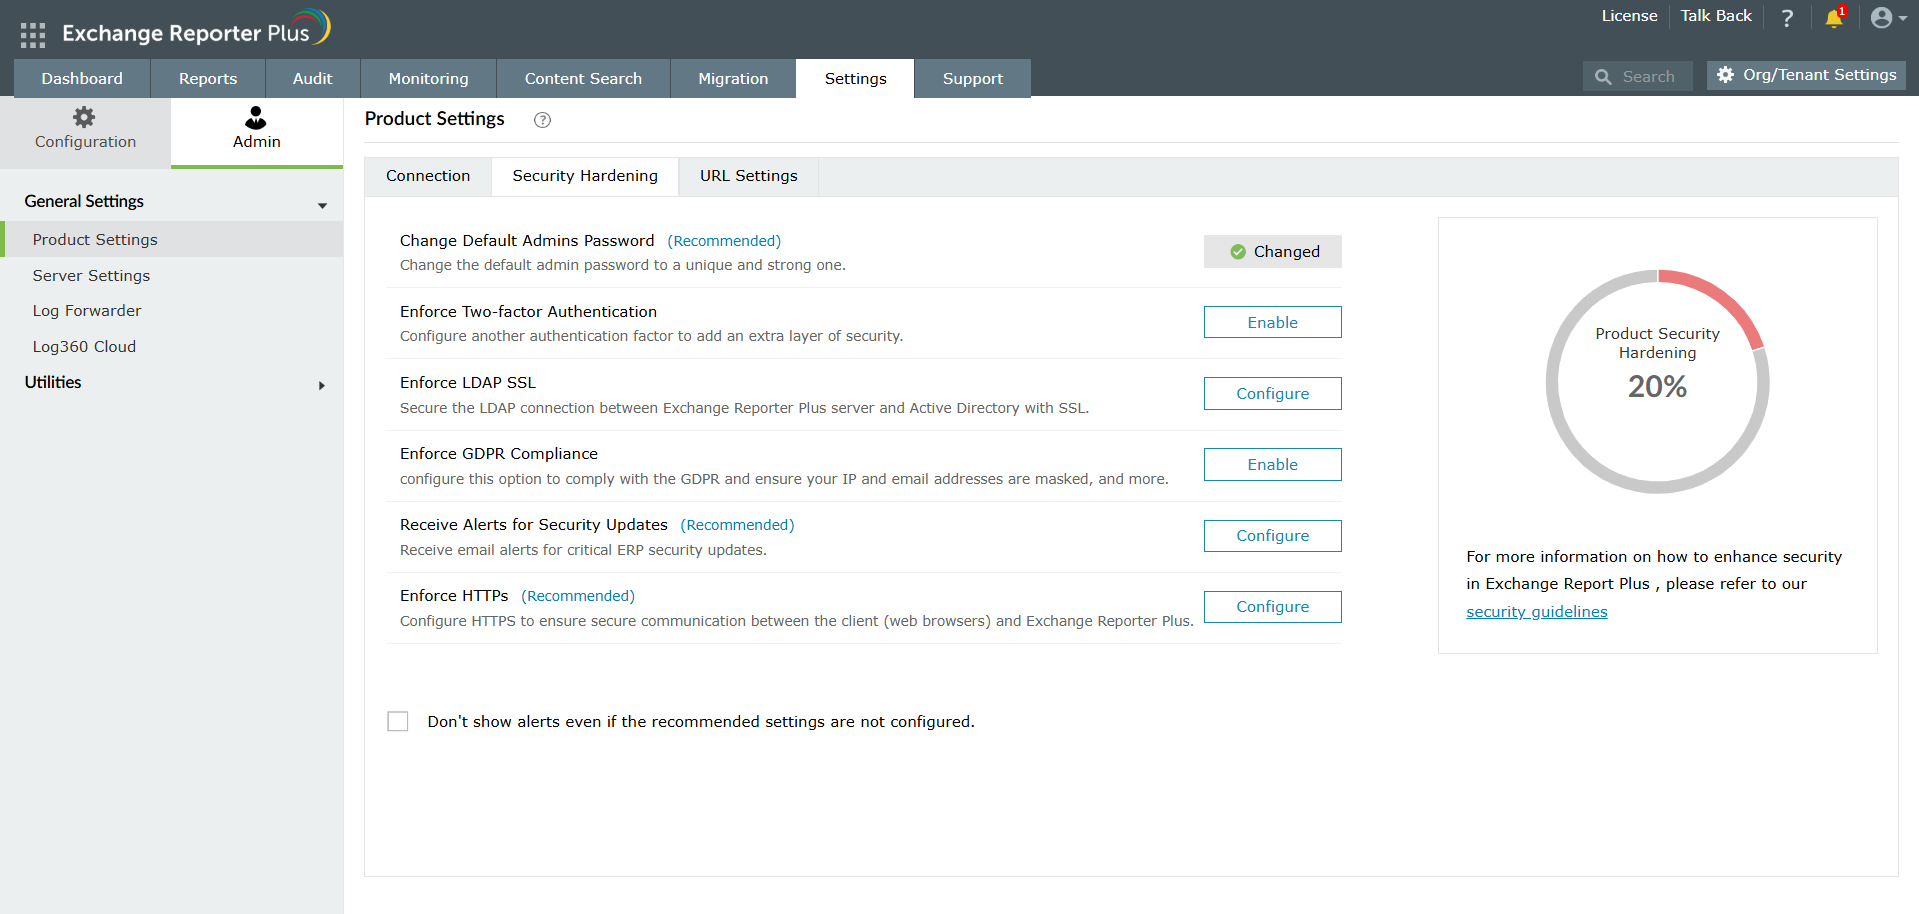
Task: Click the Product Security Hardening progress ring
Action: [x=1658, y=382]
